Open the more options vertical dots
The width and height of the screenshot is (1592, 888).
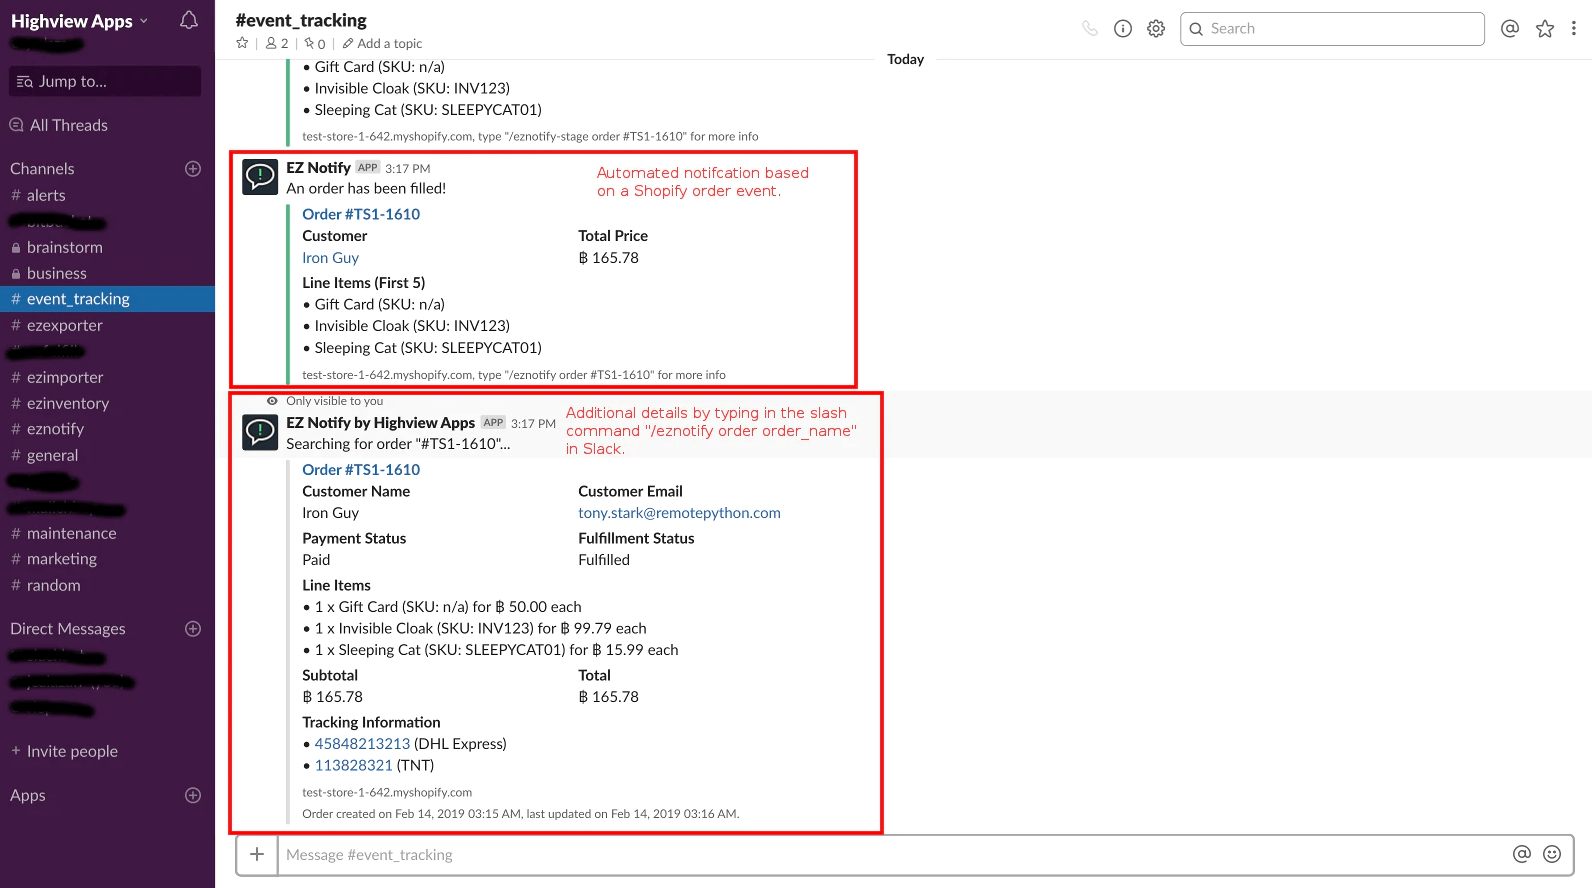[x=1574, y=29]
